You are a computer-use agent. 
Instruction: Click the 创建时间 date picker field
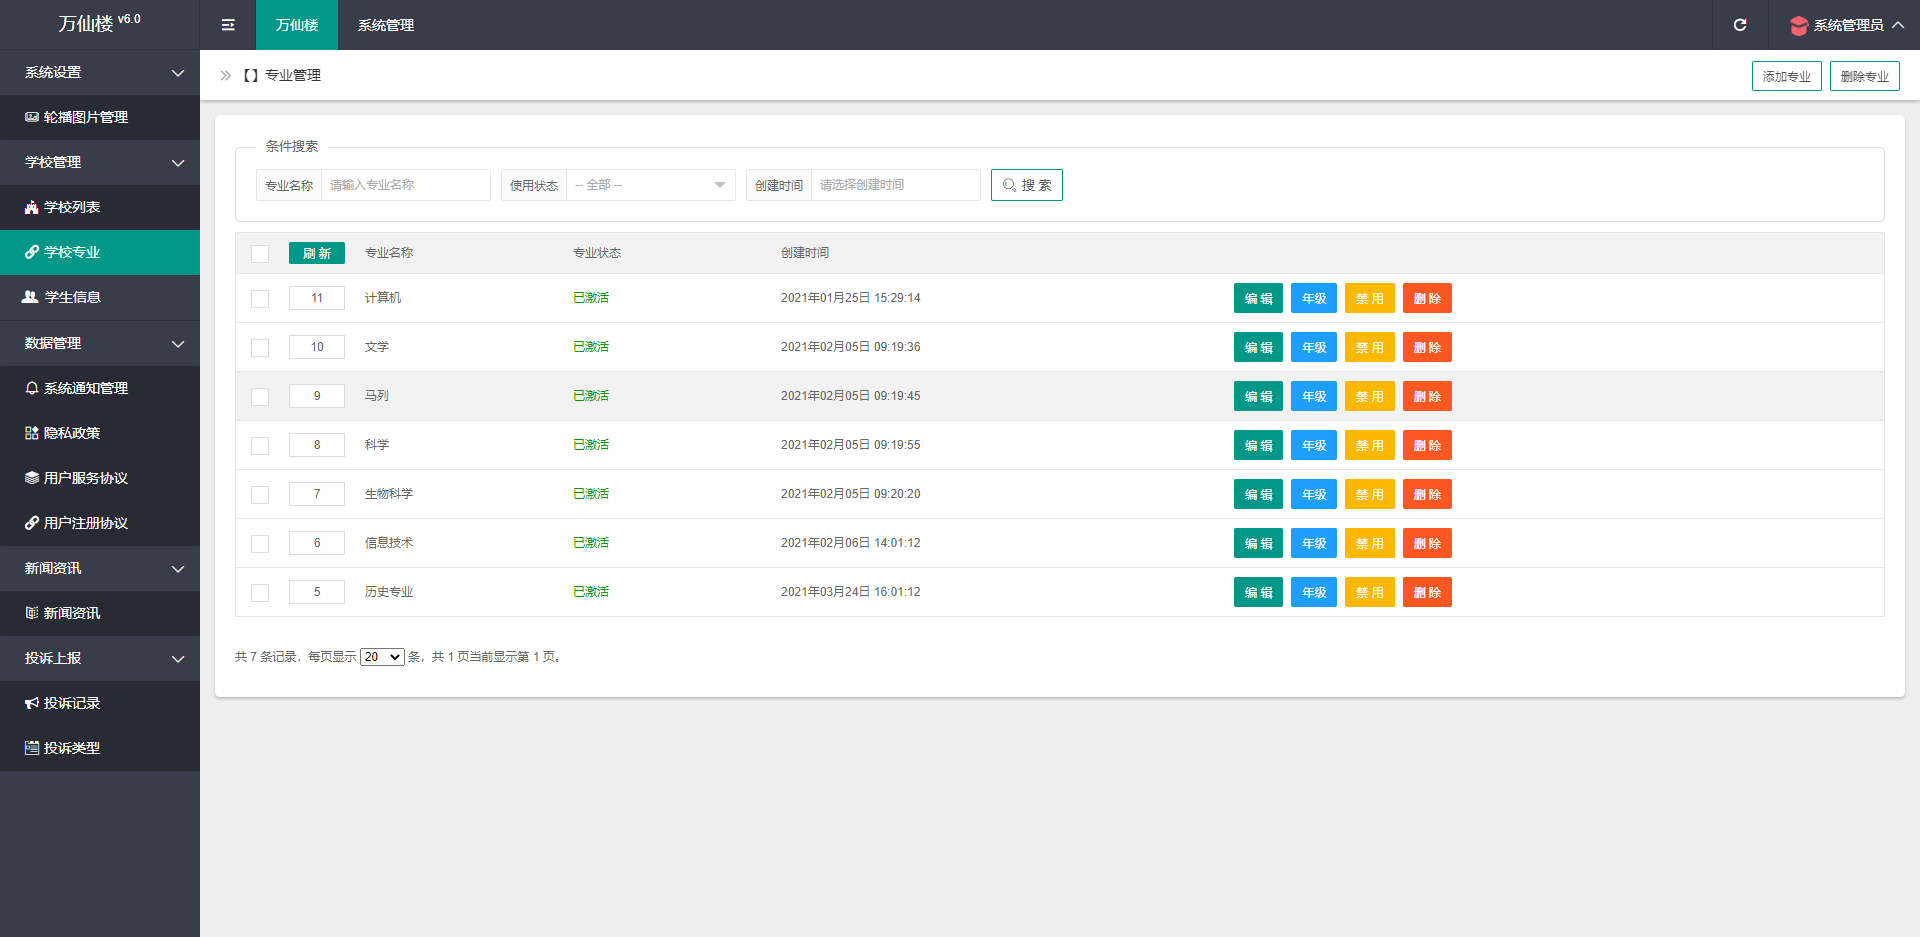pos(896,185)
